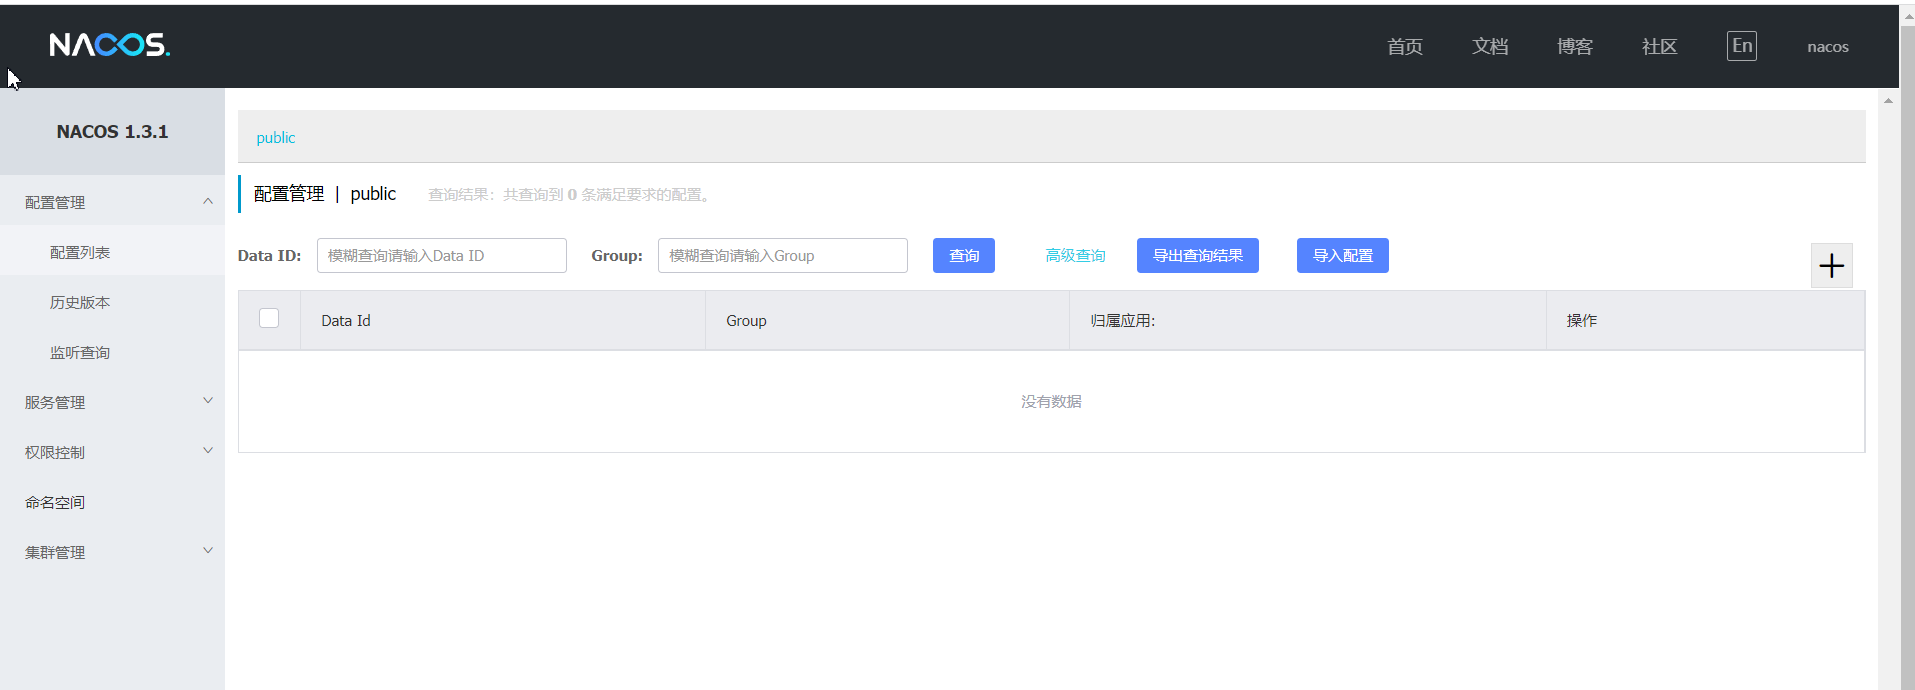
Task: Open 配置列表 in the sidebar
Action: (80, 252)
